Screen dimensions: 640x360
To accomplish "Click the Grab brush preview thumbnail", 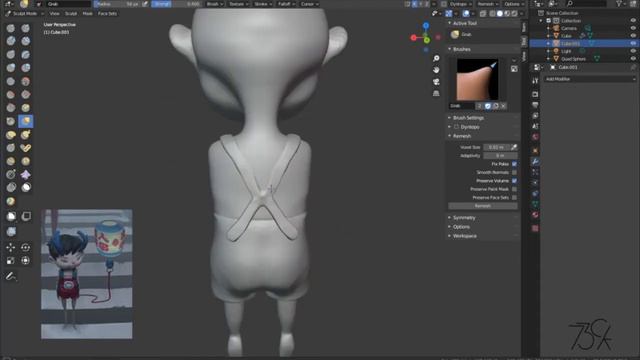I will coord(477,80).
